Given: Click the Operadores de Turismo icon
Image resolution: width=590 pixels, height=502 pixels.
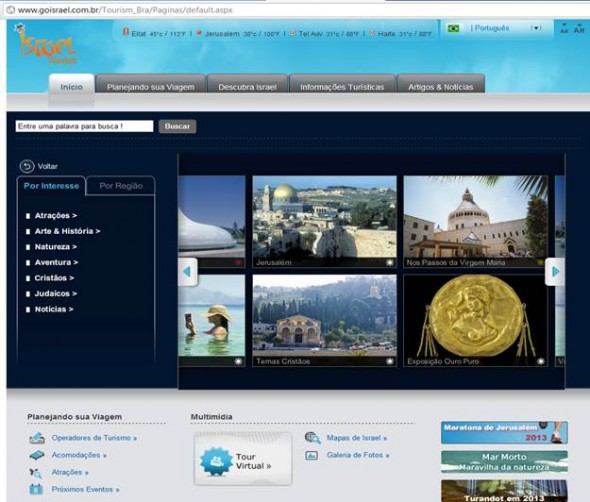Looking at the screenshot, I should (37, 438).
